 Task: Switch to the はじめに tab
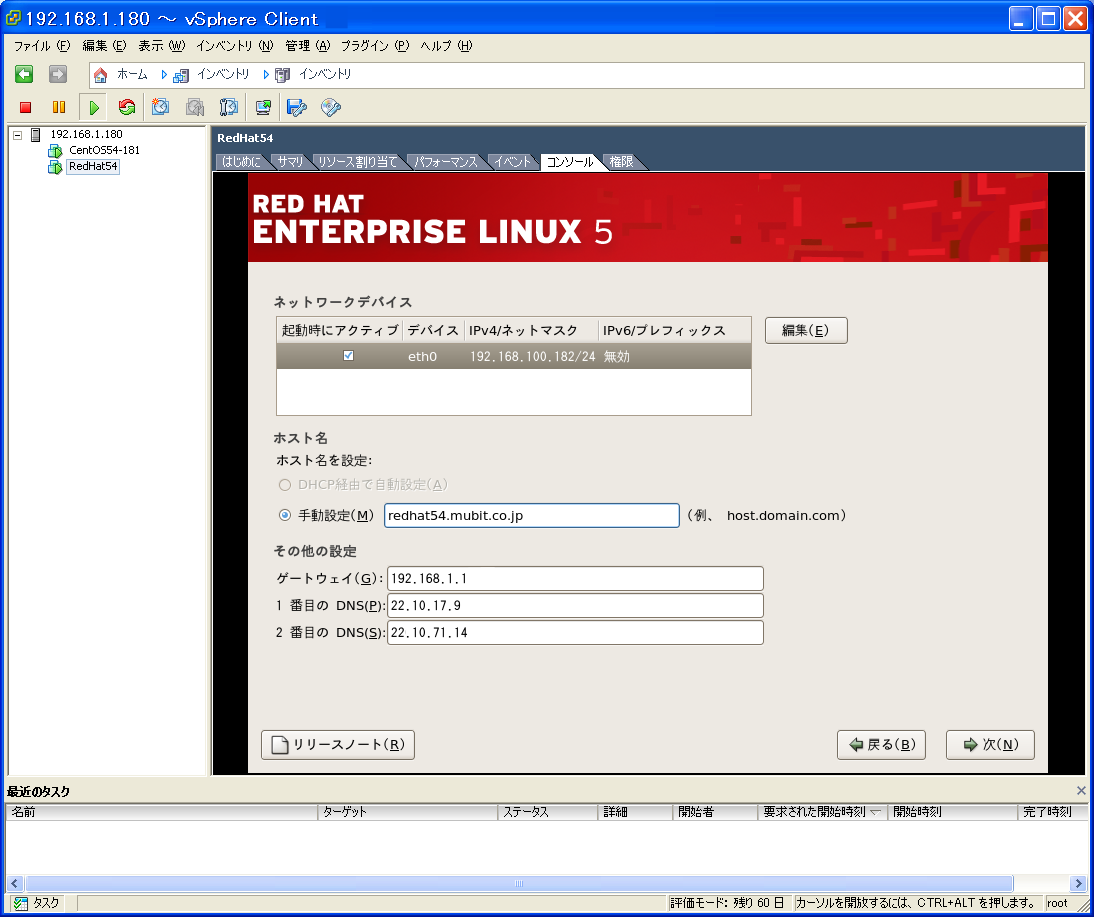[x=241, y=162]
